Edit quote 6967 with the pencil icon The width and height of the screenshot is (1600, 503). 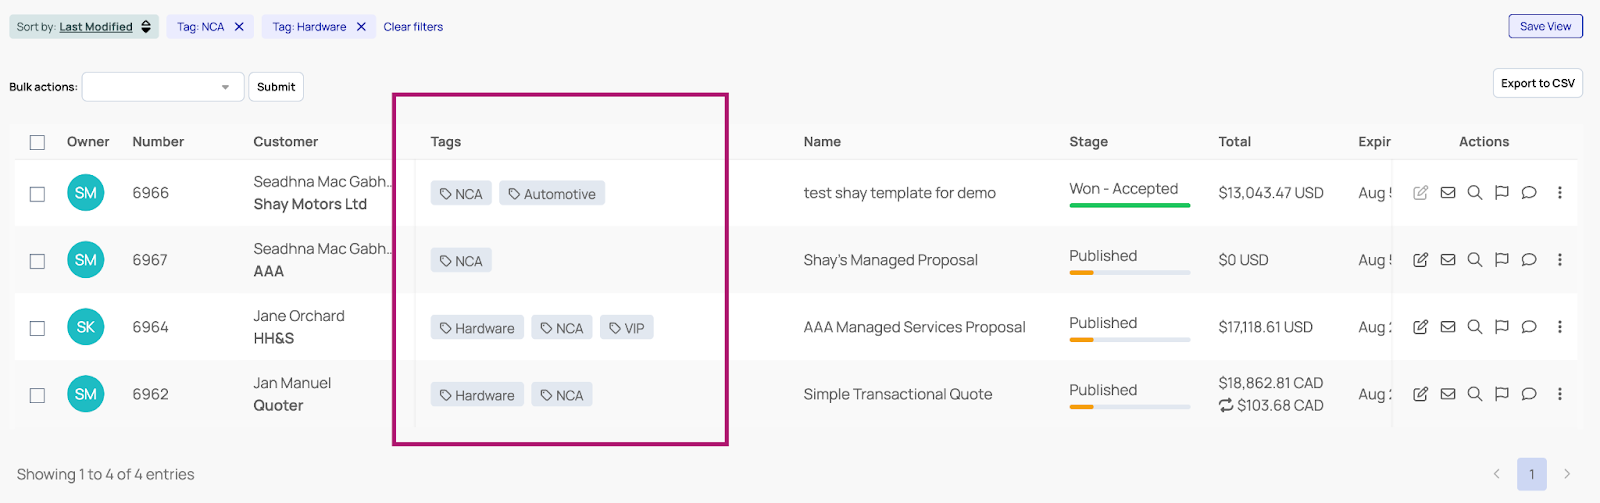[x=1420, y=260]
